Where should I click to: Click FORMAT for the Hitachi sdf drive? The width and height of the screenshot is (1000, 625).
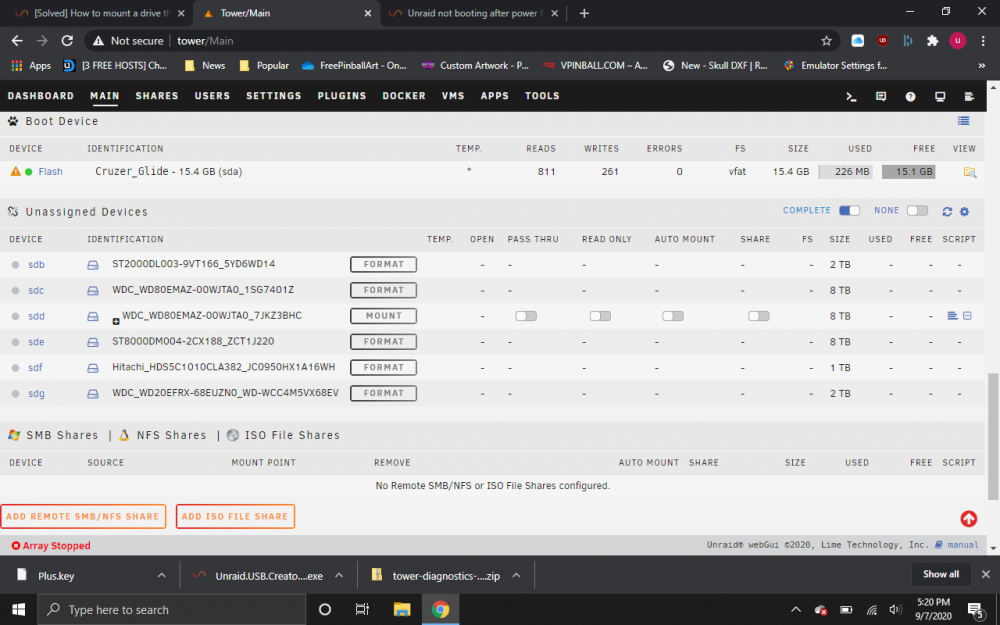(383, 367)
